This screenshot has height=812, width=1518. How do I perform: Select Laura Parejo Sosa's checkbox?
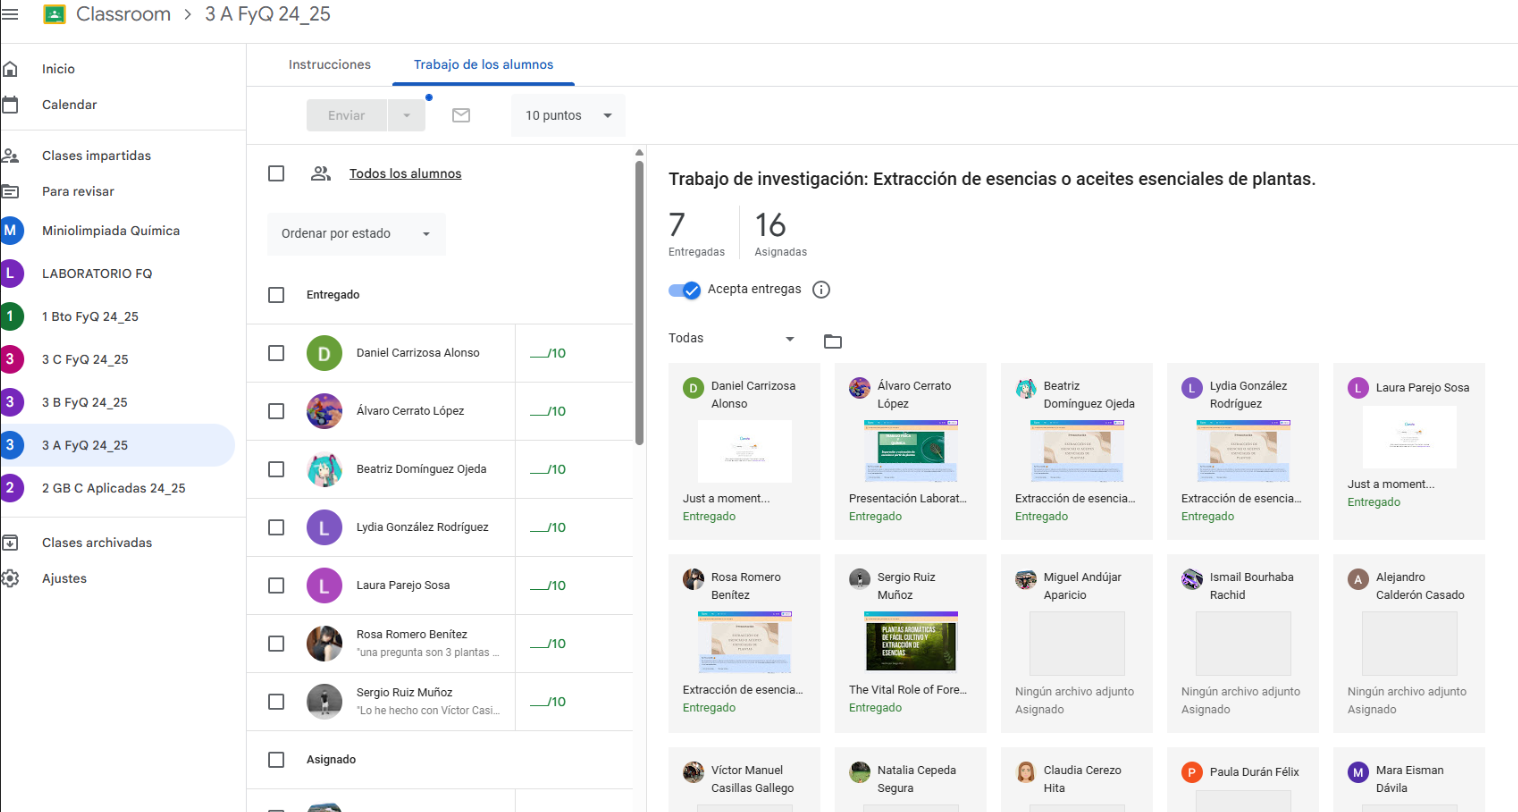coord(277,585)
